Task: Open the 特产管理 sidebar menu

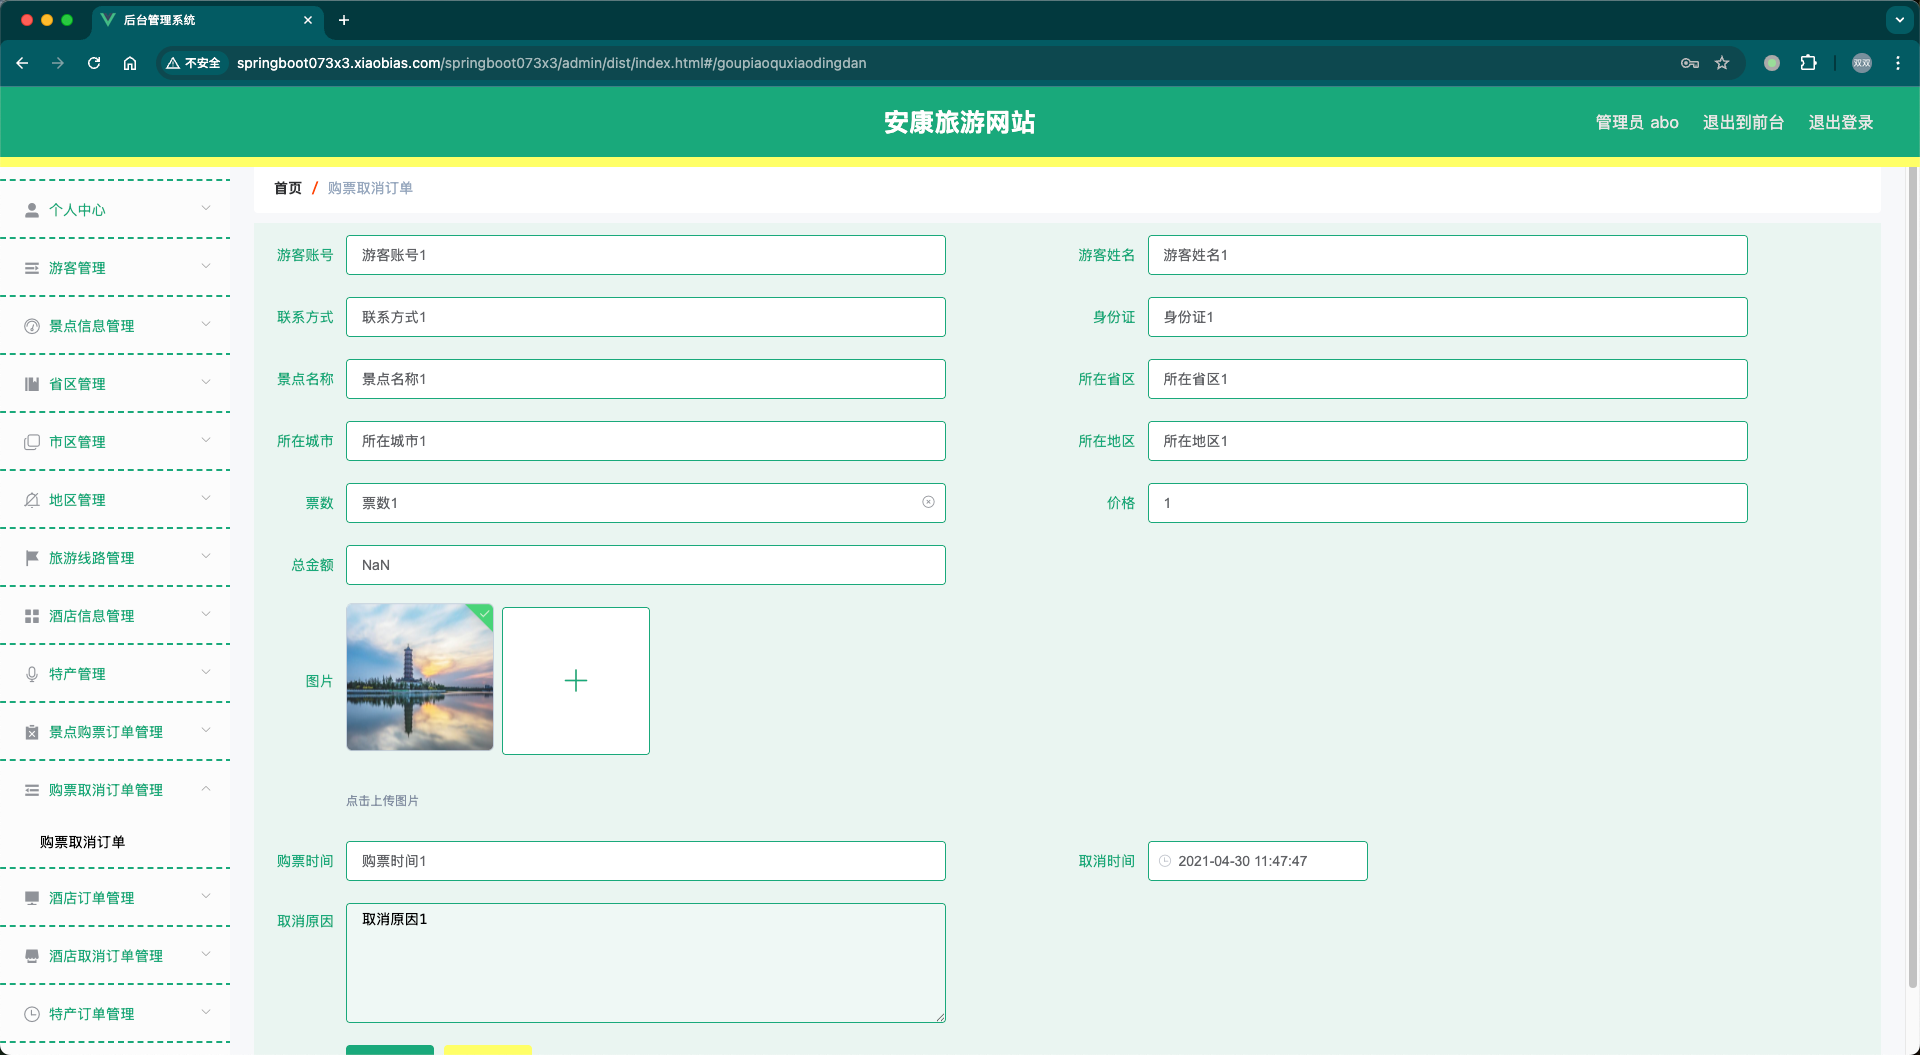Action: [x=115, y=674]
